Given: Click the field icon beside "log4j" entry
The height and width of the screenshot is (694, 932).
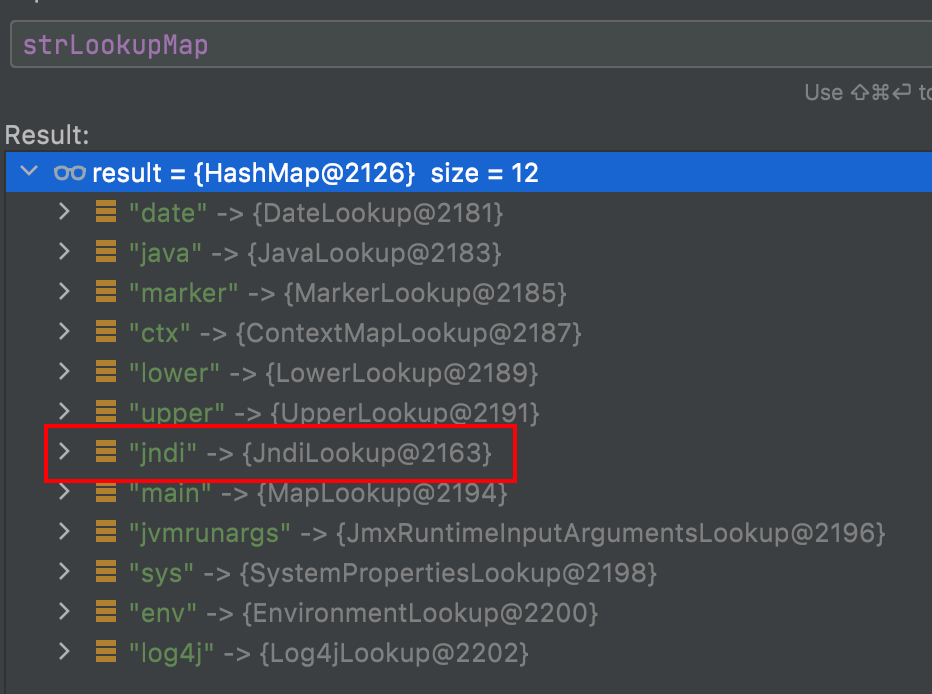Looking at the screenshot, I should 105,653.
